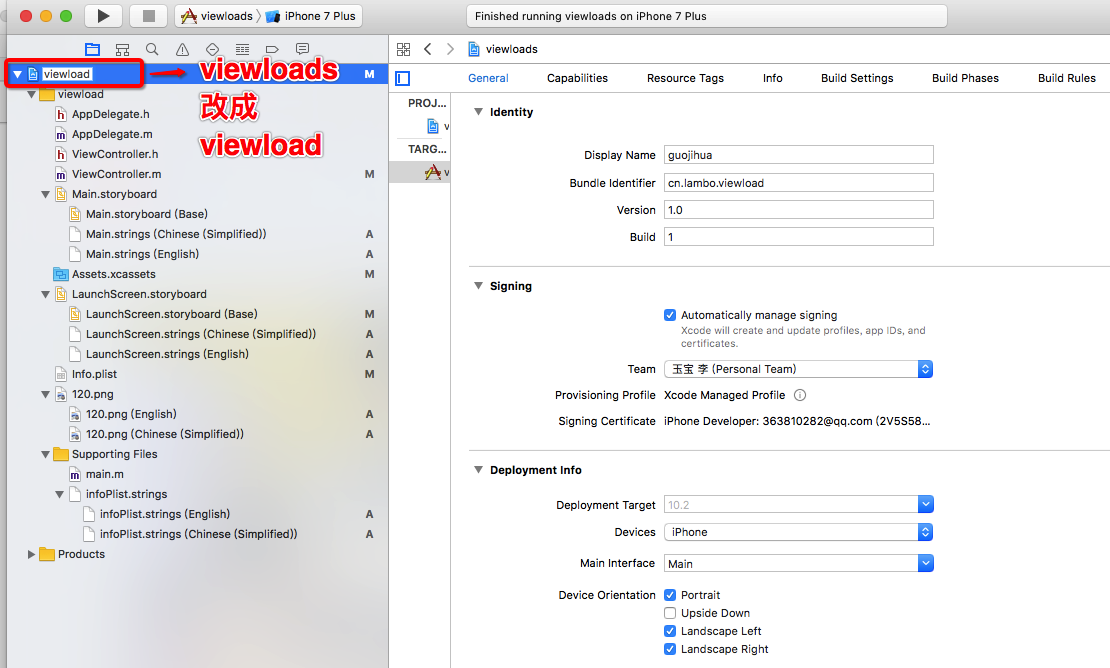Collapse the Identity section
Image resolution: width=1110 pixels, height=668 pixels.
479,112
